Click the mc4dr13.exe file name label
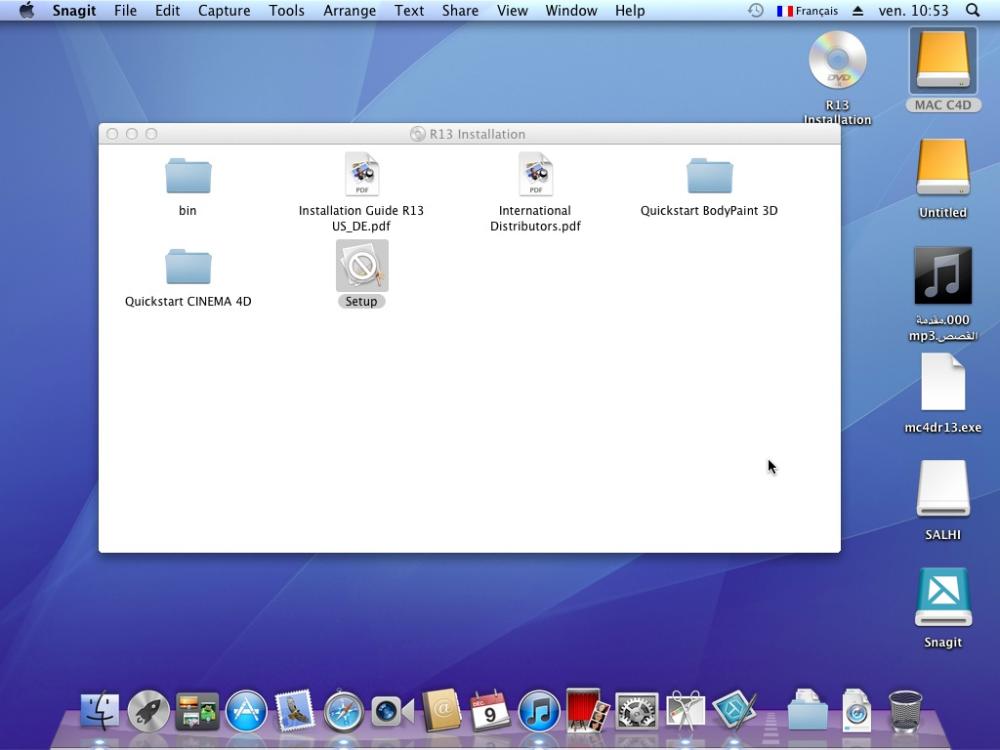This screenshot has height=750, width=1000. tap(943, 427)
